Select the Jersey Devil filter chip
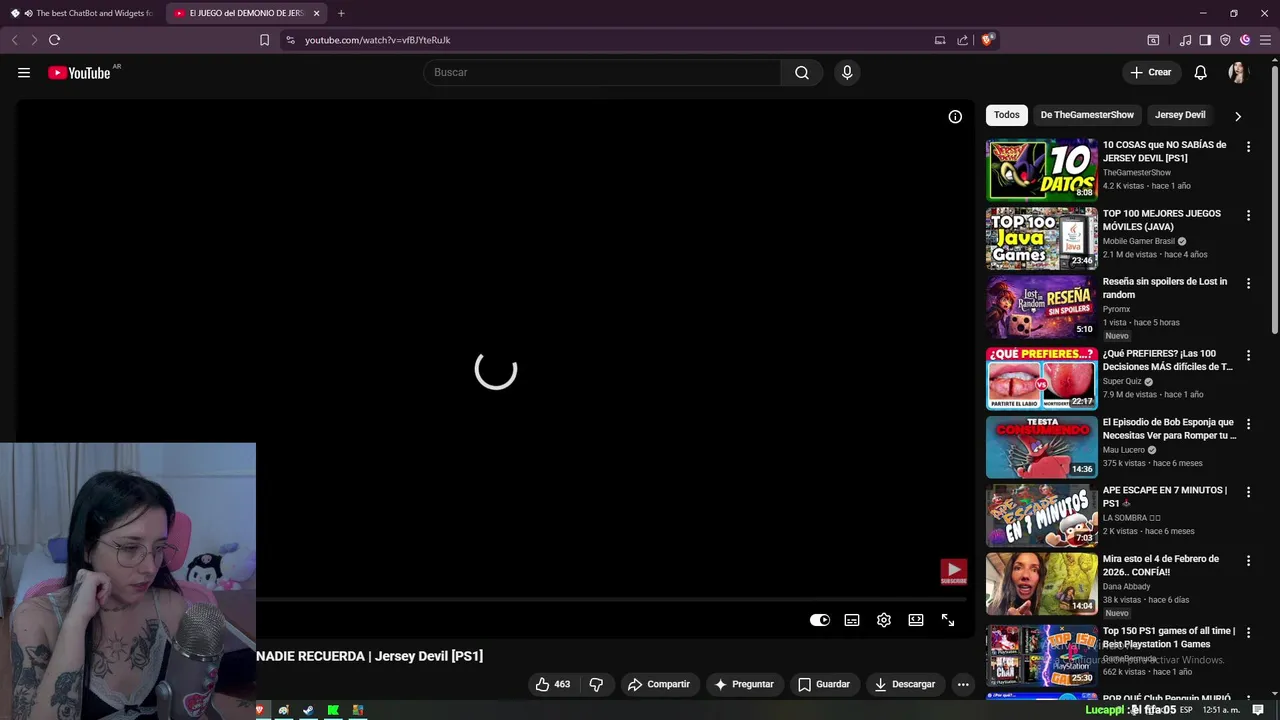Viewport: 1280px width, 720px height. 1180,115
